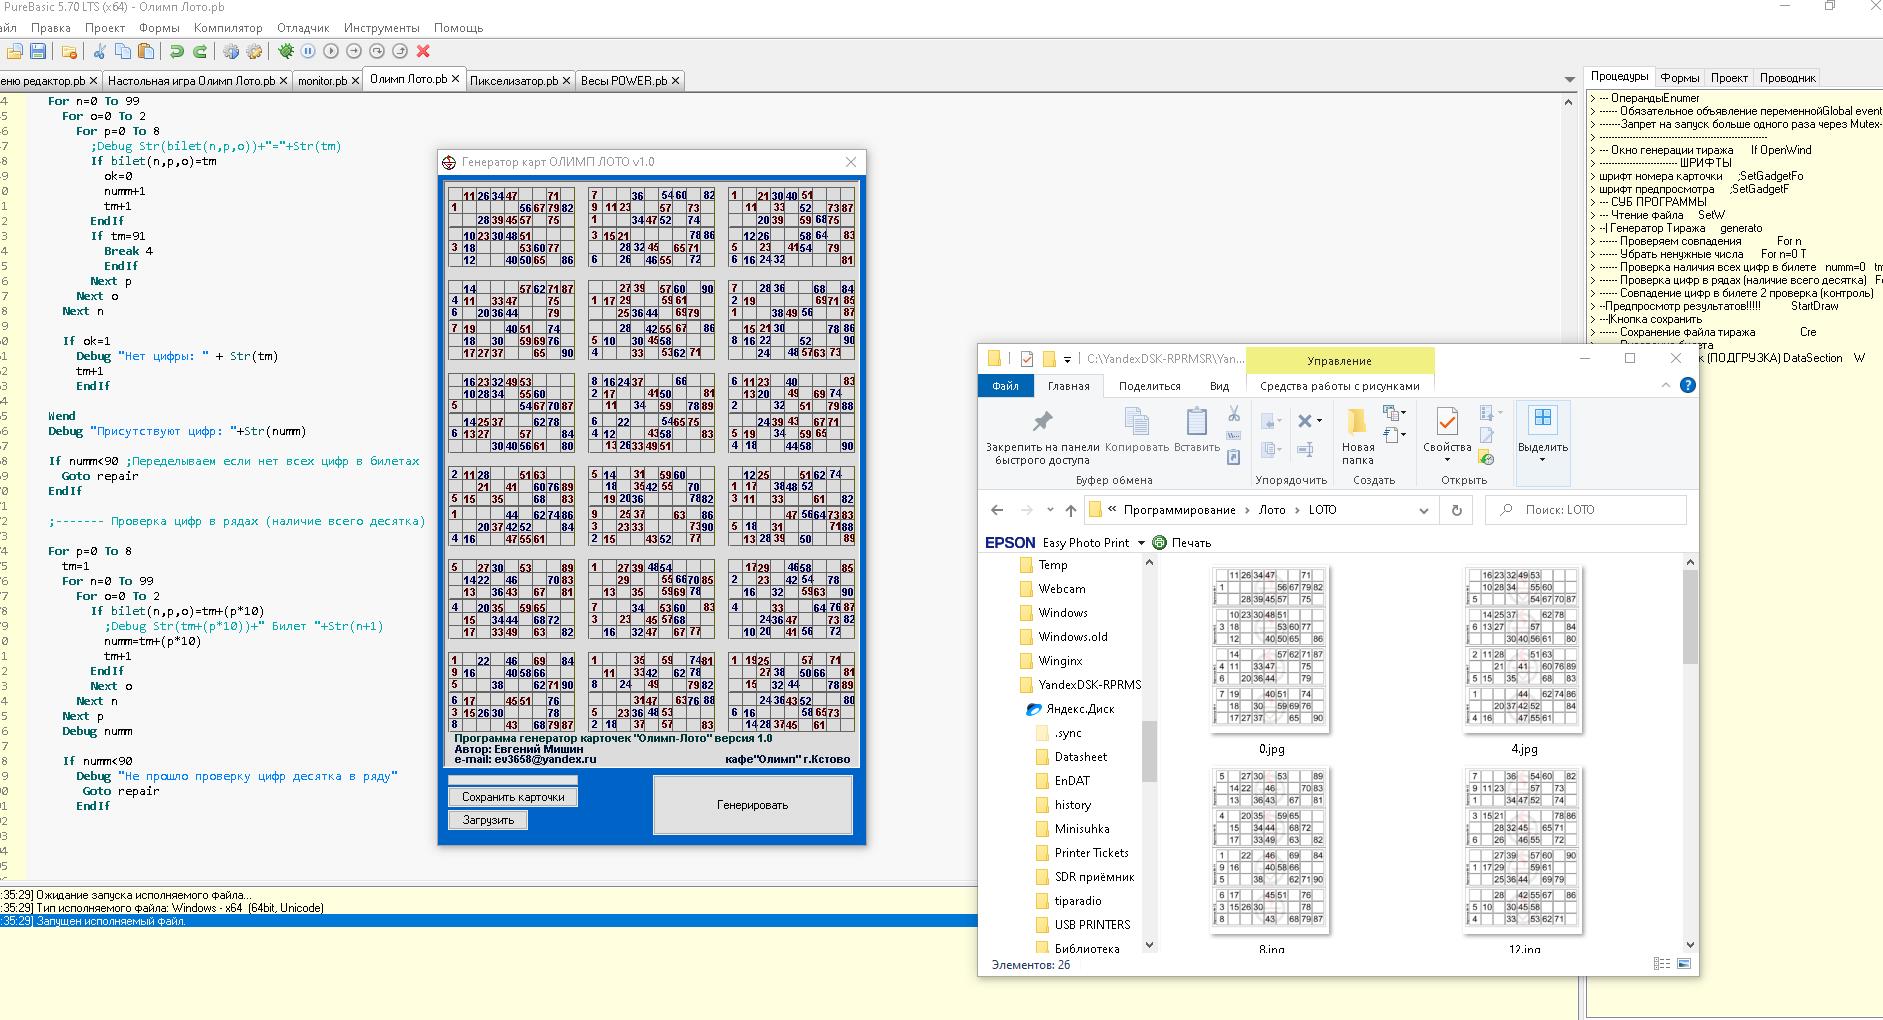The width and height of the screenshot is (1883, 1020).
Task: Toggle the green bug debugger icon
Action: tap(286, 51)
